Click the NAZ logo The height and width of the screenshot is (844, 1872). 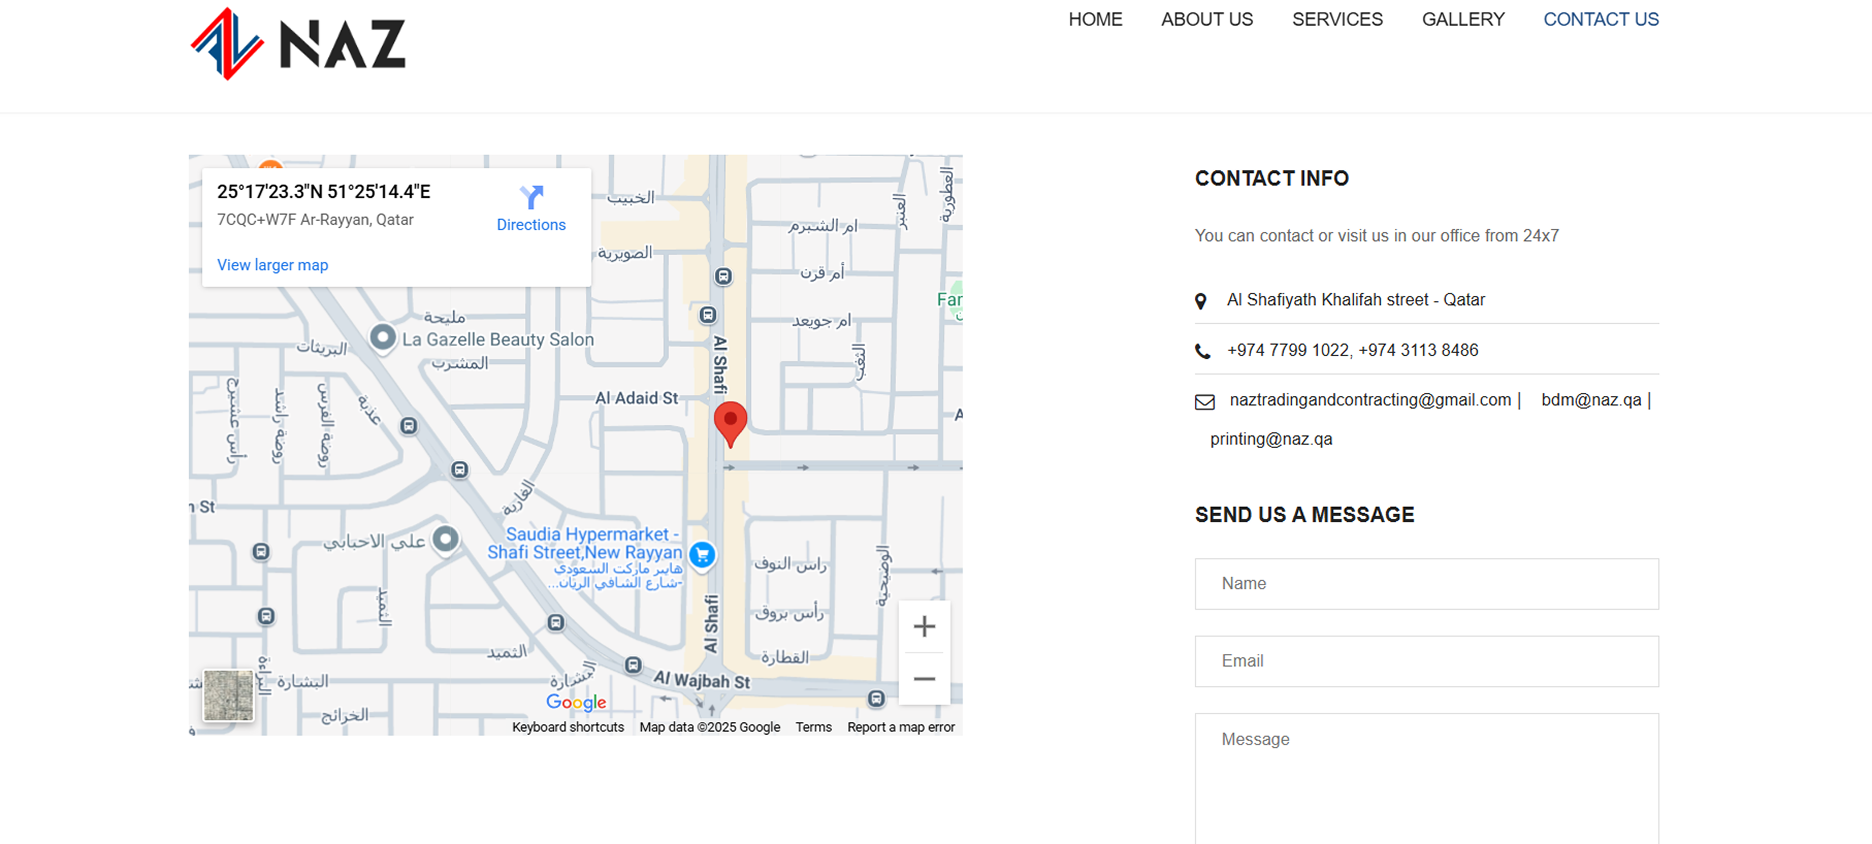click(x=298, y=44)
